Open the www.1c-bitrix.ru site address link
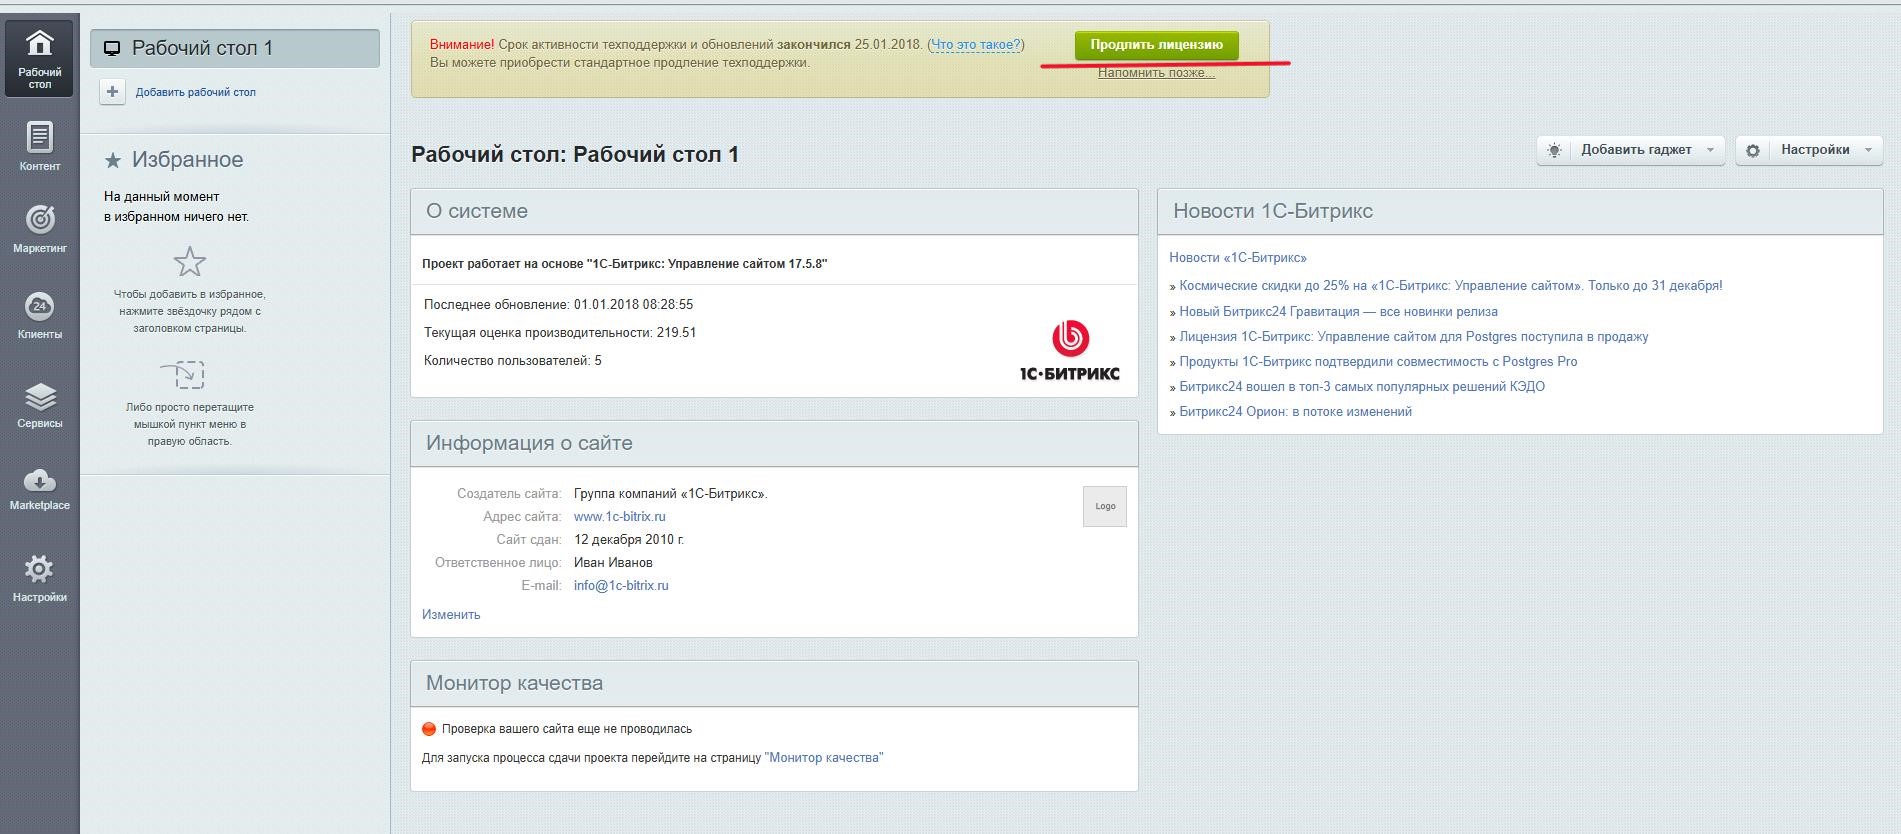The height and width of the screenshot is (834, 1901). 619,517
